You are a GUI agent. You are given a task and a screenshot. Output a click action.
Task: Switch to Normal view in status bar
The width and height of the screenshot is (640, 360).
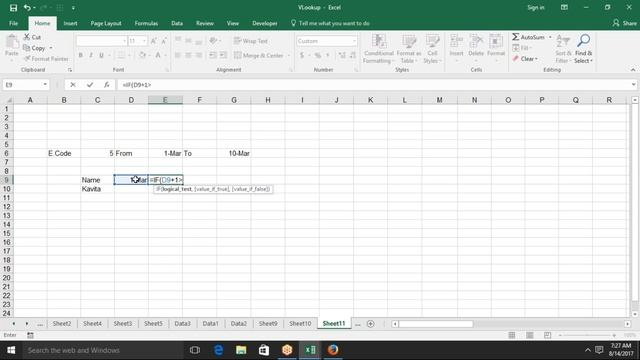point(512,335)
